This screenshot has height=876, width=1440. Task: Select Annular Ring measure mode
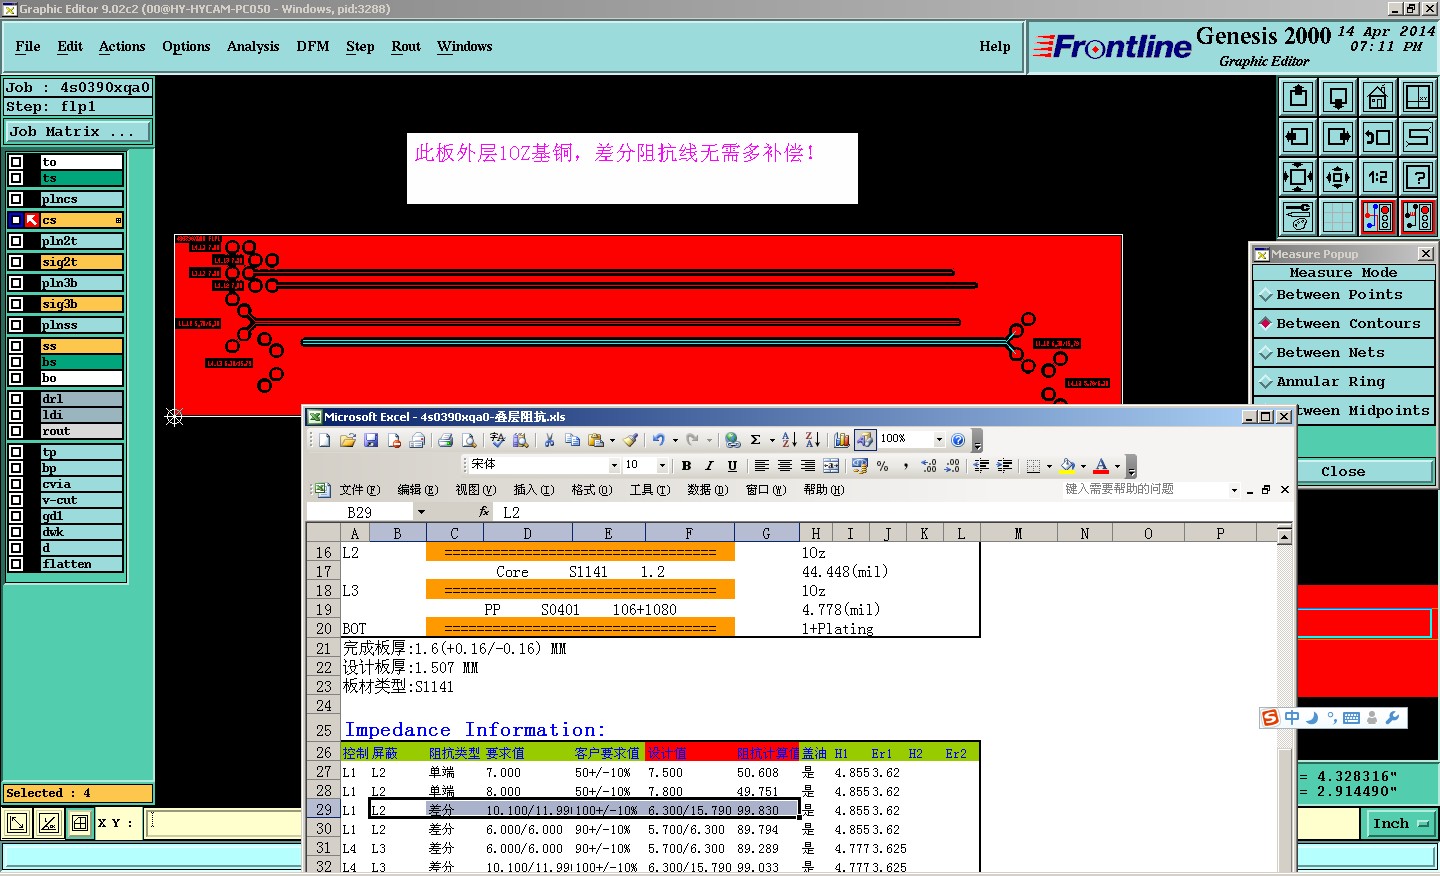click(x=1344, y=382)
